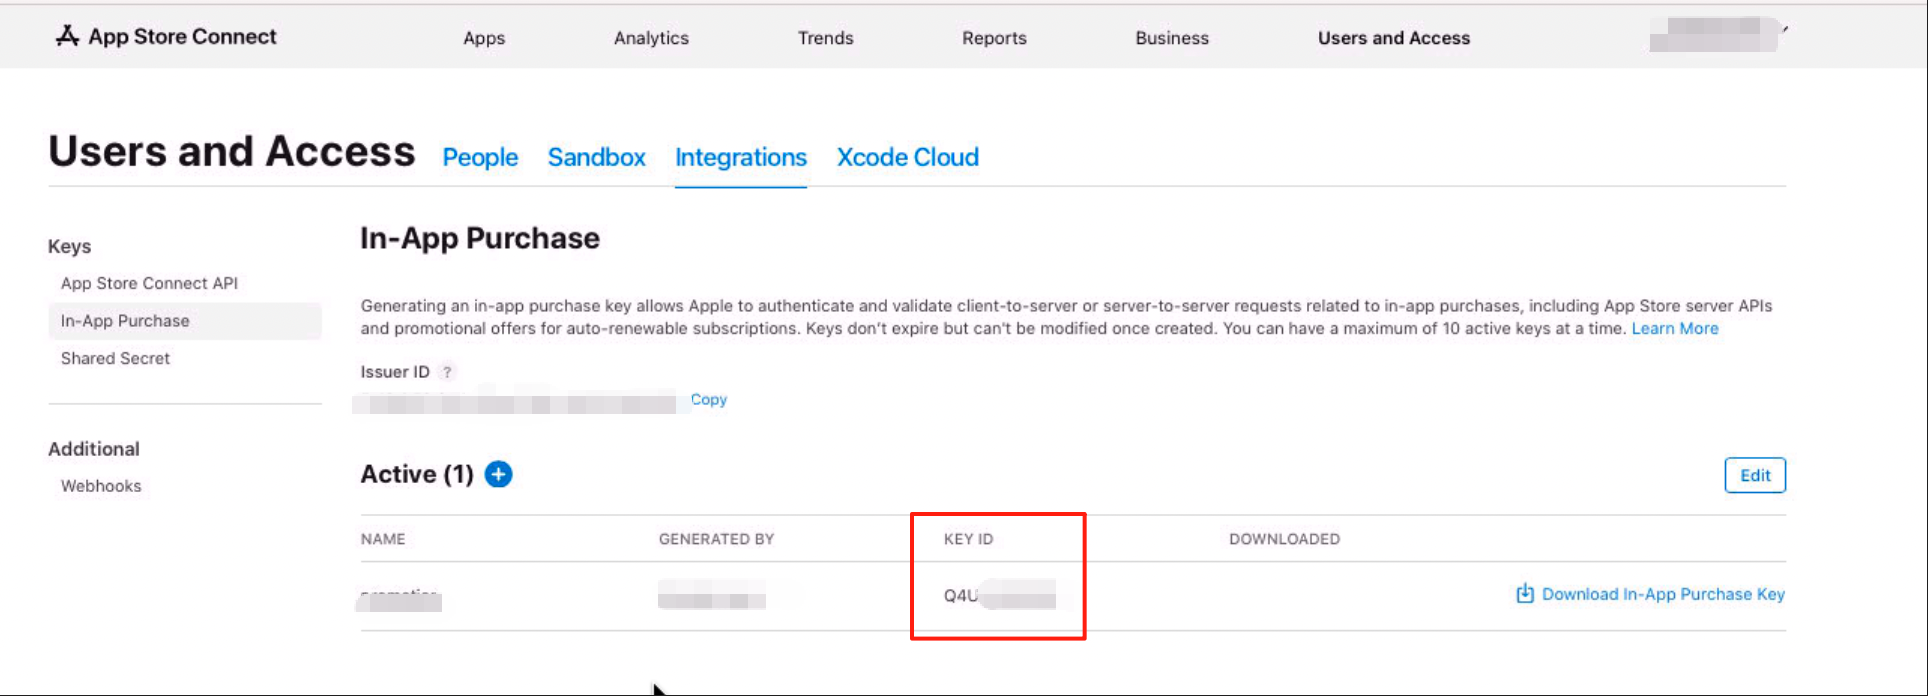Screen dimensions: 1928x696
Task: Open the Trends page
Action: pyautogui.click(x=825, y=38)
